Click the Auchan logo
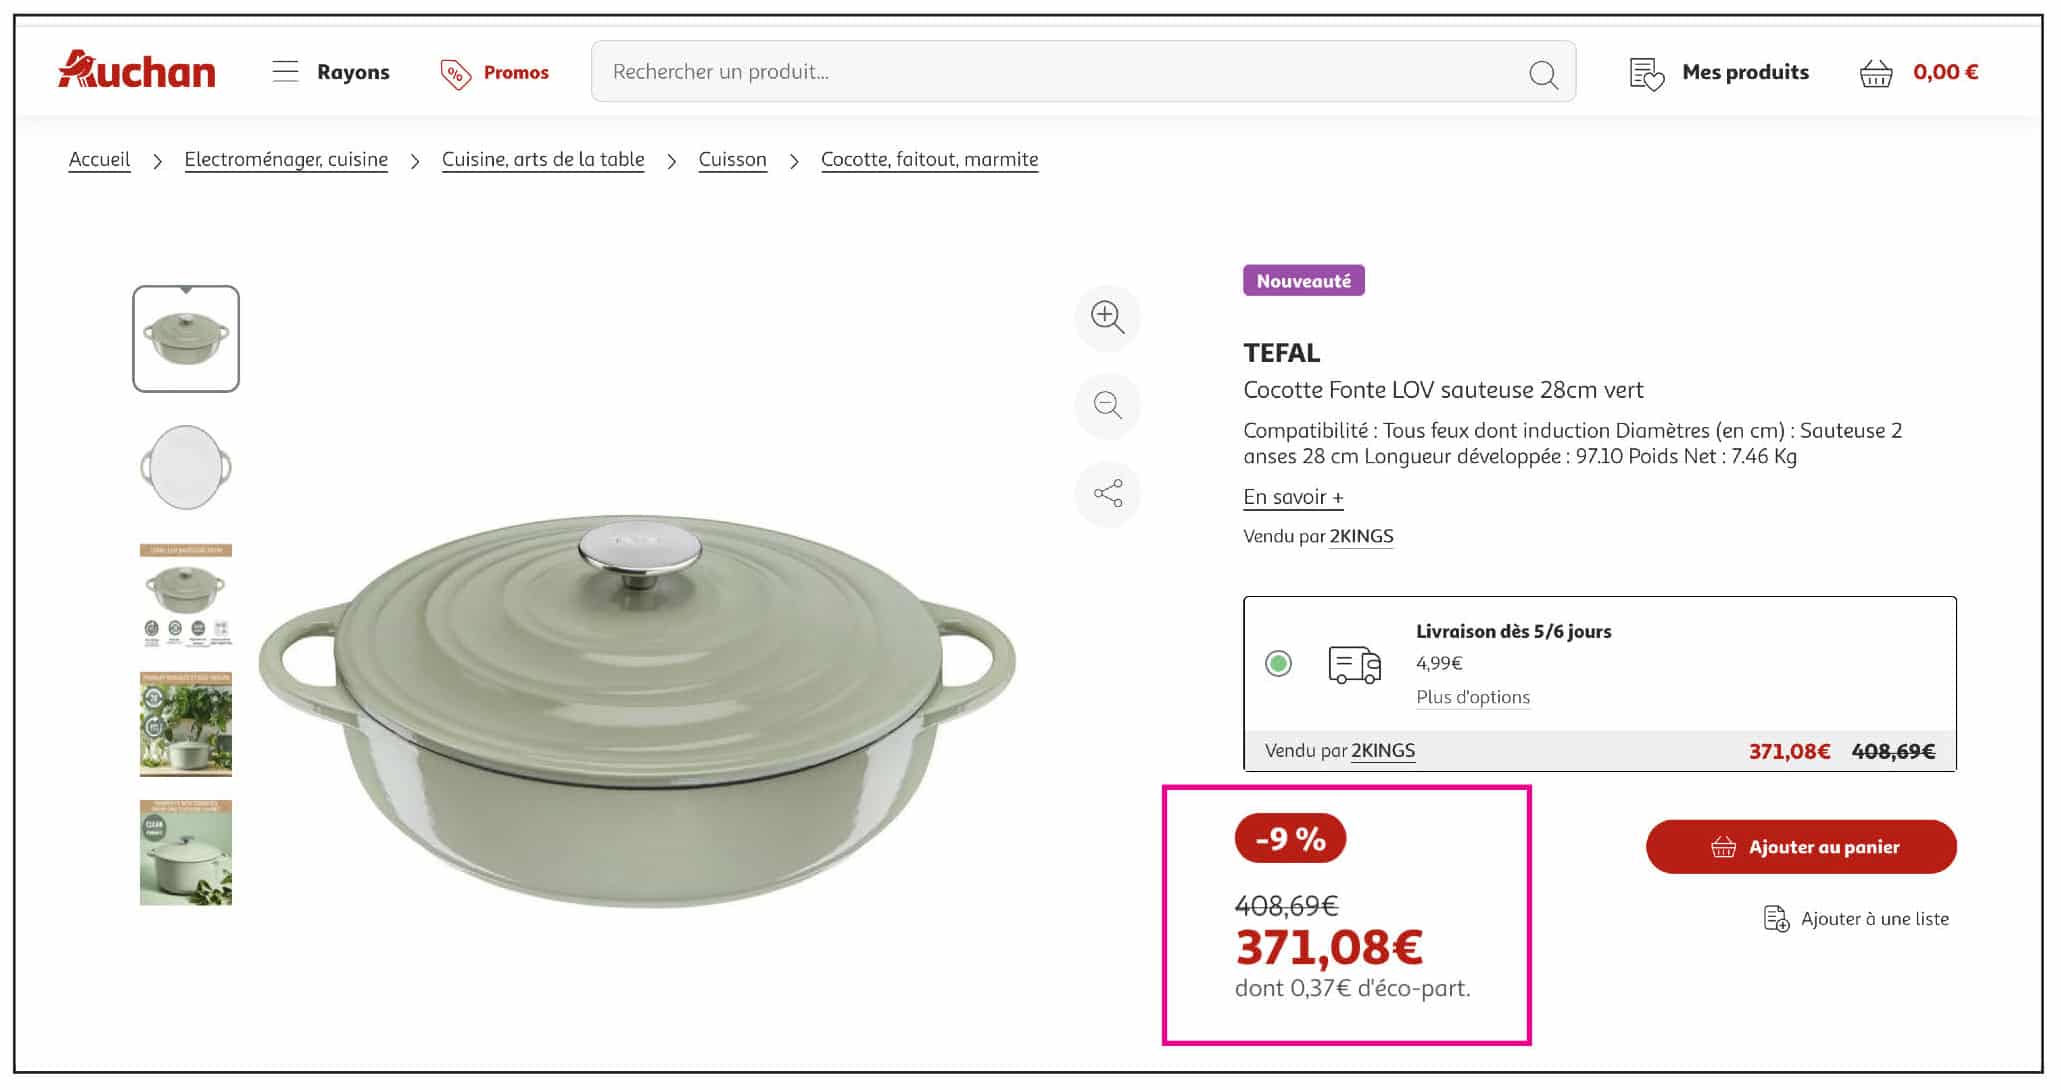Screen dimensions: 2061x1090 coord(137,71)
